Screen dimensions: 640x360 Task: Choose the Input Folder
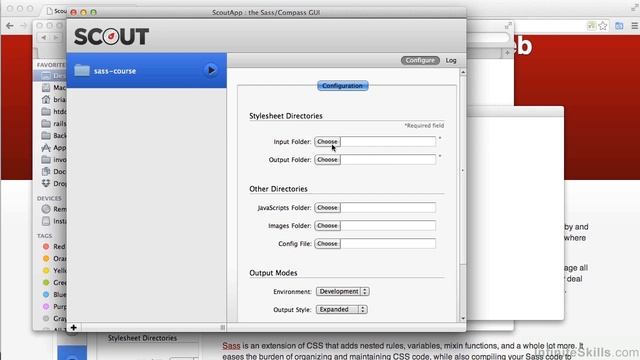(327, 142)
